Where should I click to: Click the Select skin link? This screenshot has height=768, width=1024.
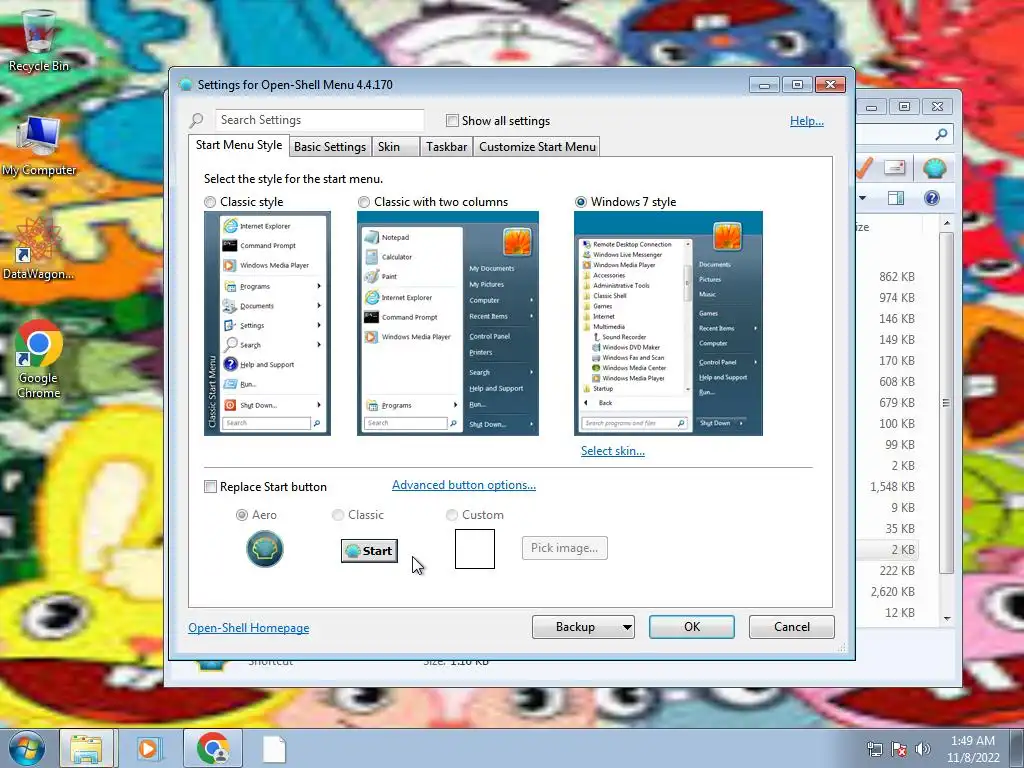(613, 451)
